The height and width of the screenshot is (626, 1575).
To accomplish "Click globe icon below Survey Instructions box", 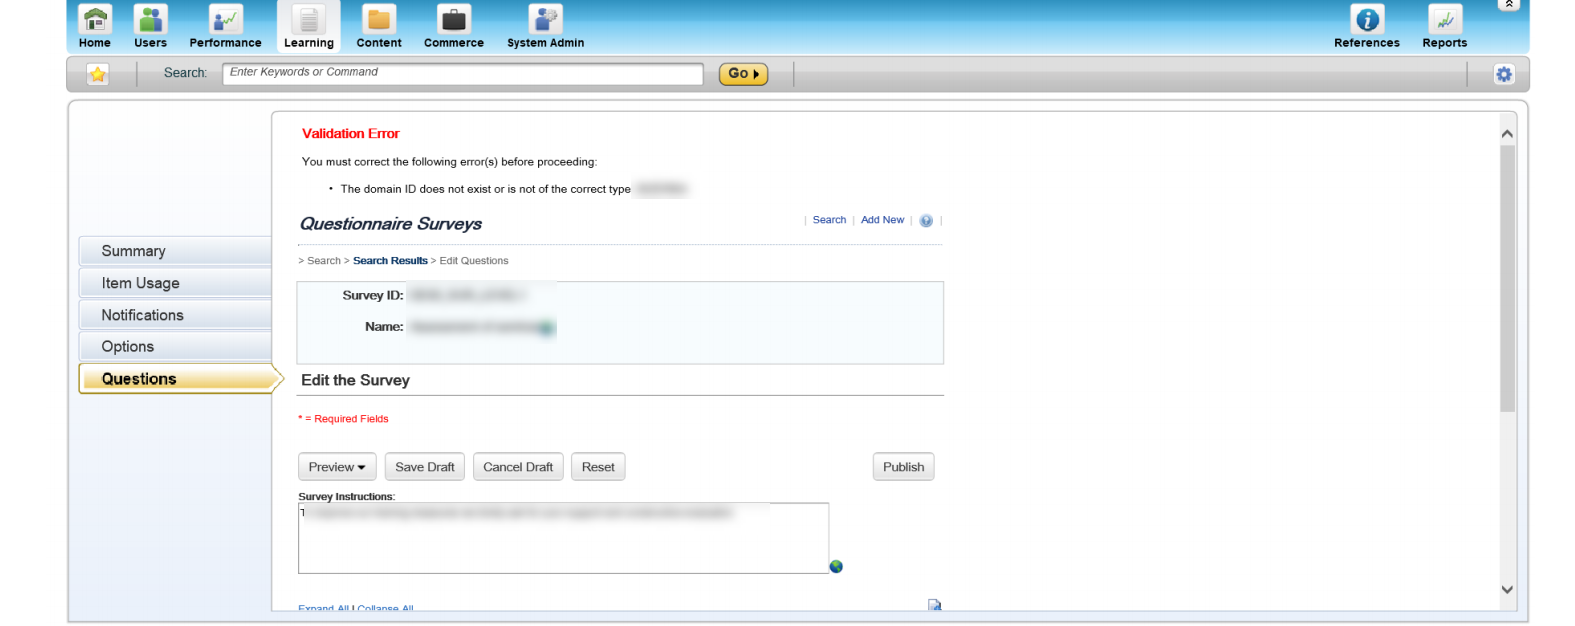I will click(x=836, y=567).
